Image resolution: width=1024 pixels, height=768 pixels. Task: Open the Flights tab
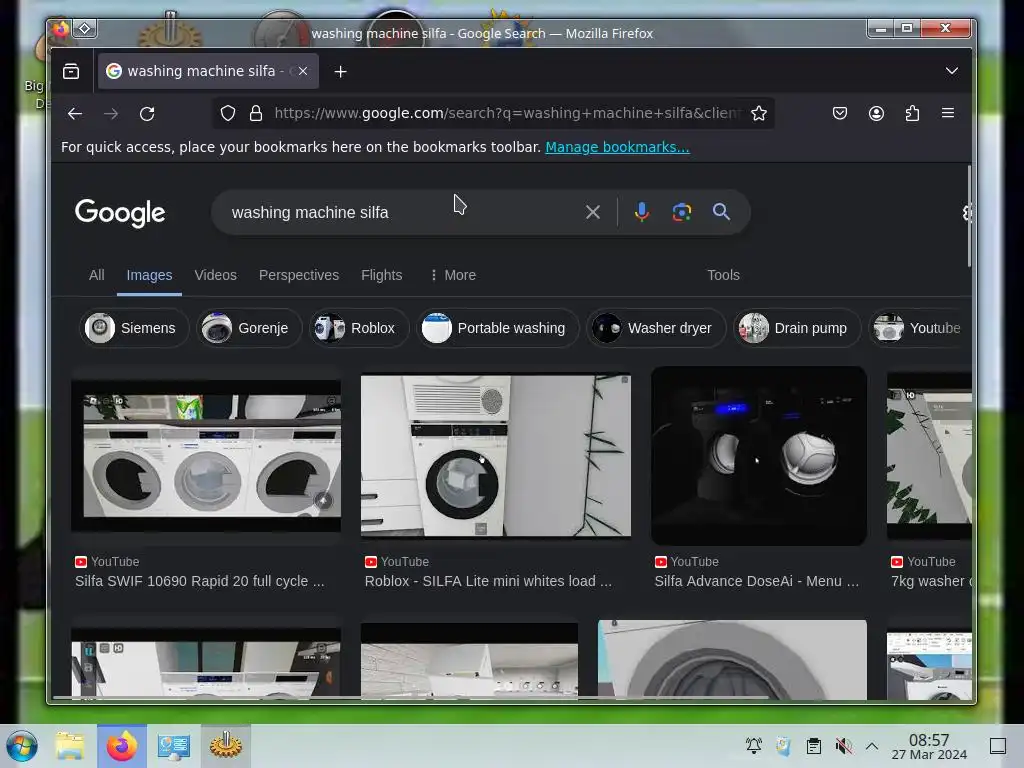point(381,275)
